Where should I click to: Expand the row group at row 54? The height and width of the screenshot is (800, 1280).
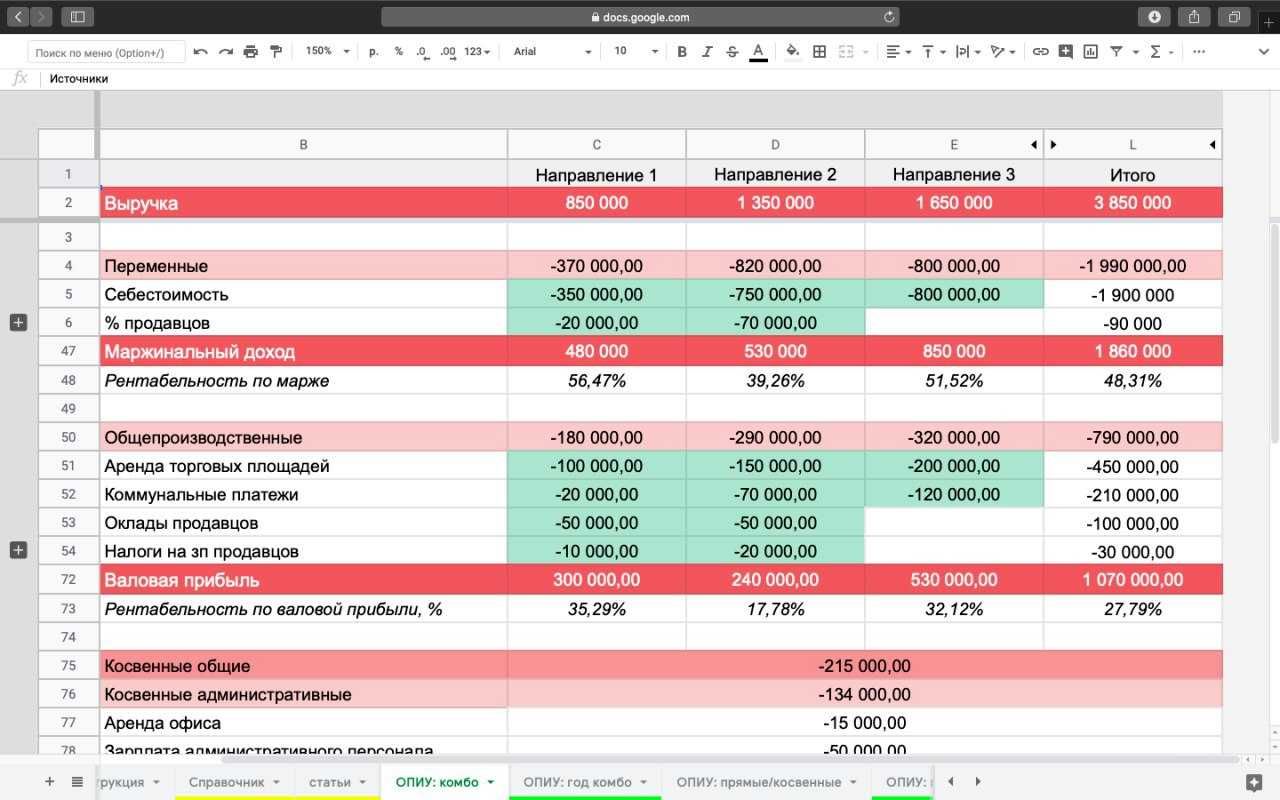tap(18, 550)
